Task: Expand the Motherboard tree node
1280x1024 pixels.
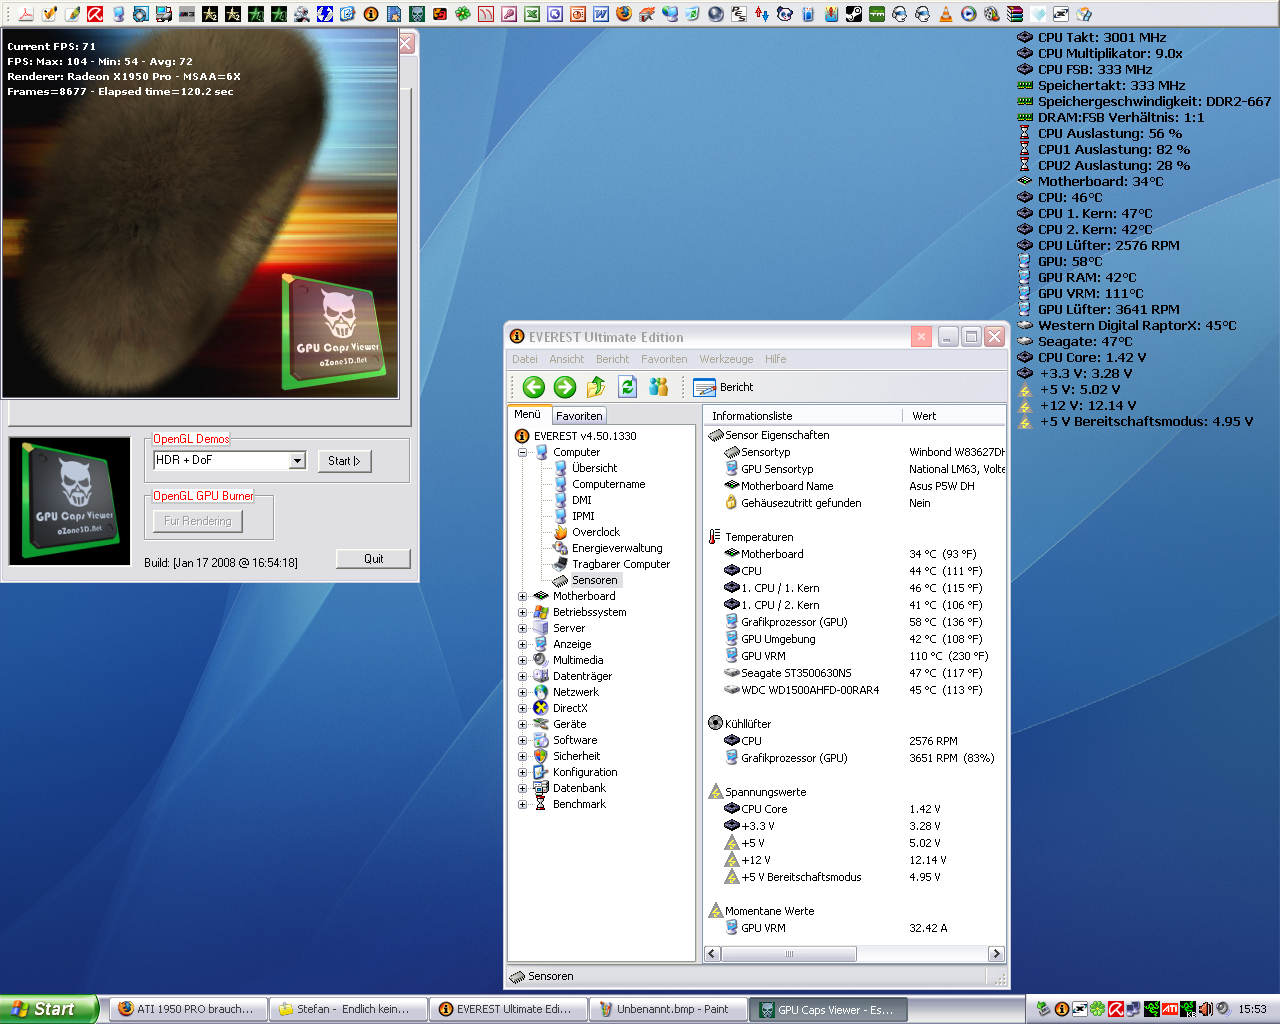Action: (522, 596)
